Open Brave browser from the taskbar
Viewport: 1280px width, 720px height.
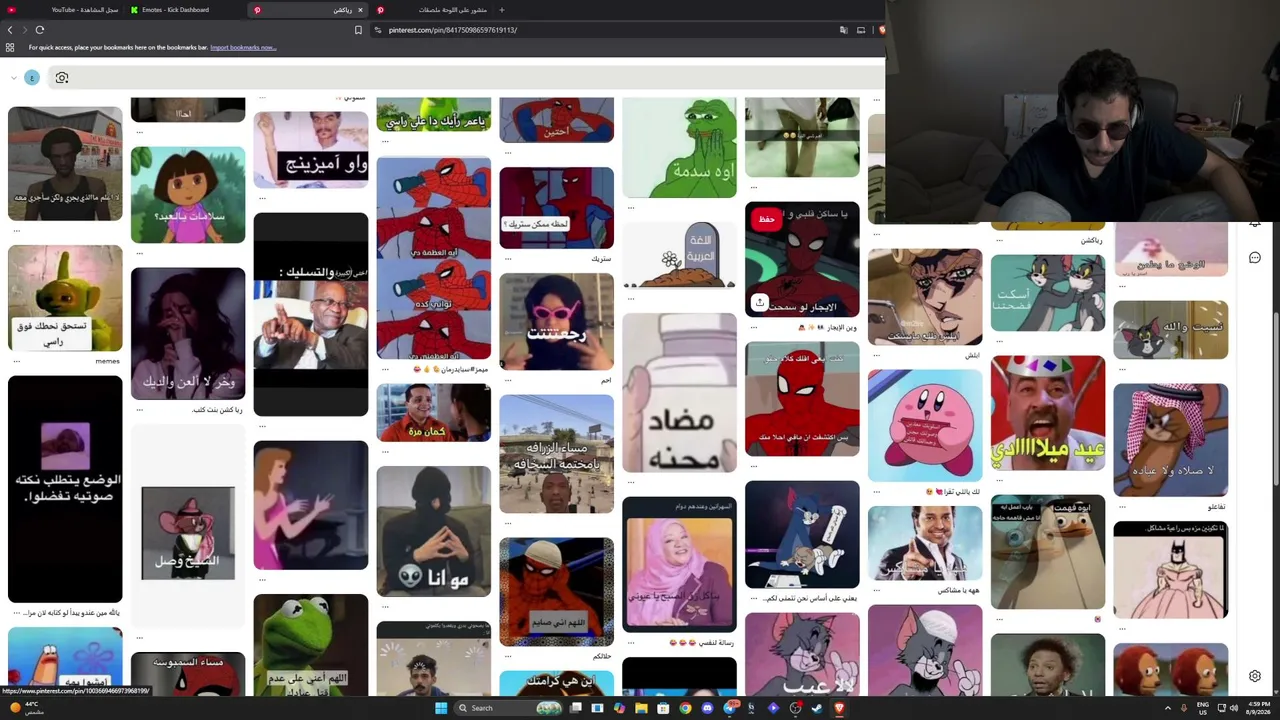[x=839, y=708]
